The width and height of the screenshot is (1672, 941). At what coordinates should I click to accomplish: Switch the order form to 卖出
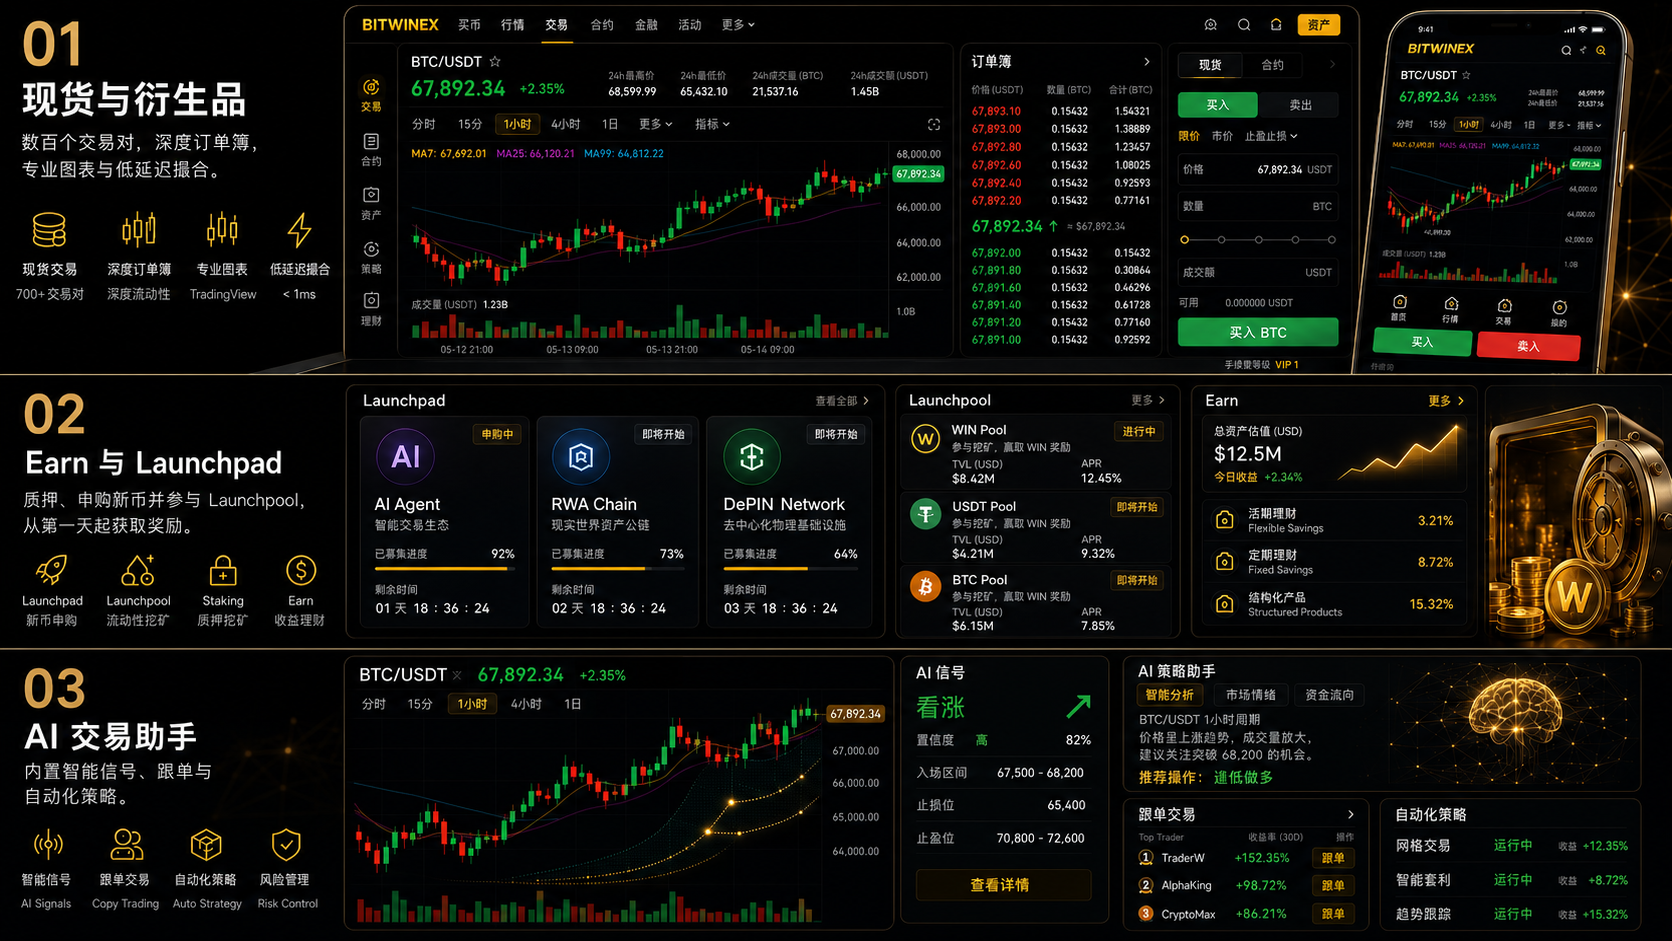(1300, 105)
